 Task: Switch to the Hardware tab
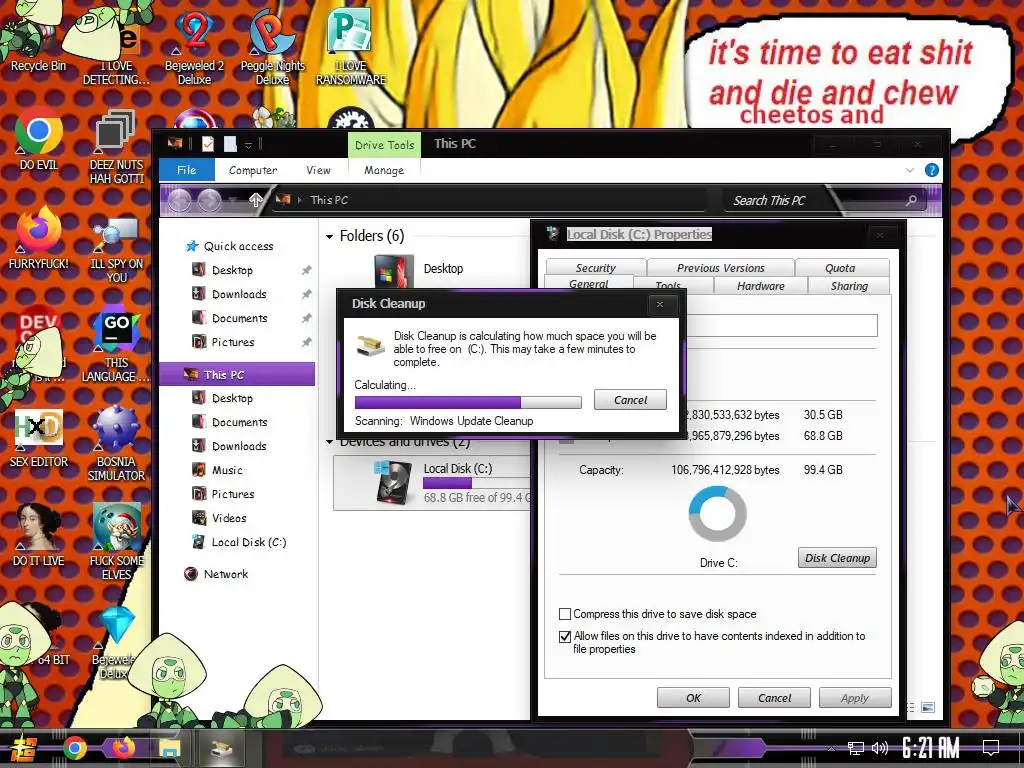[x=760, y=286]
